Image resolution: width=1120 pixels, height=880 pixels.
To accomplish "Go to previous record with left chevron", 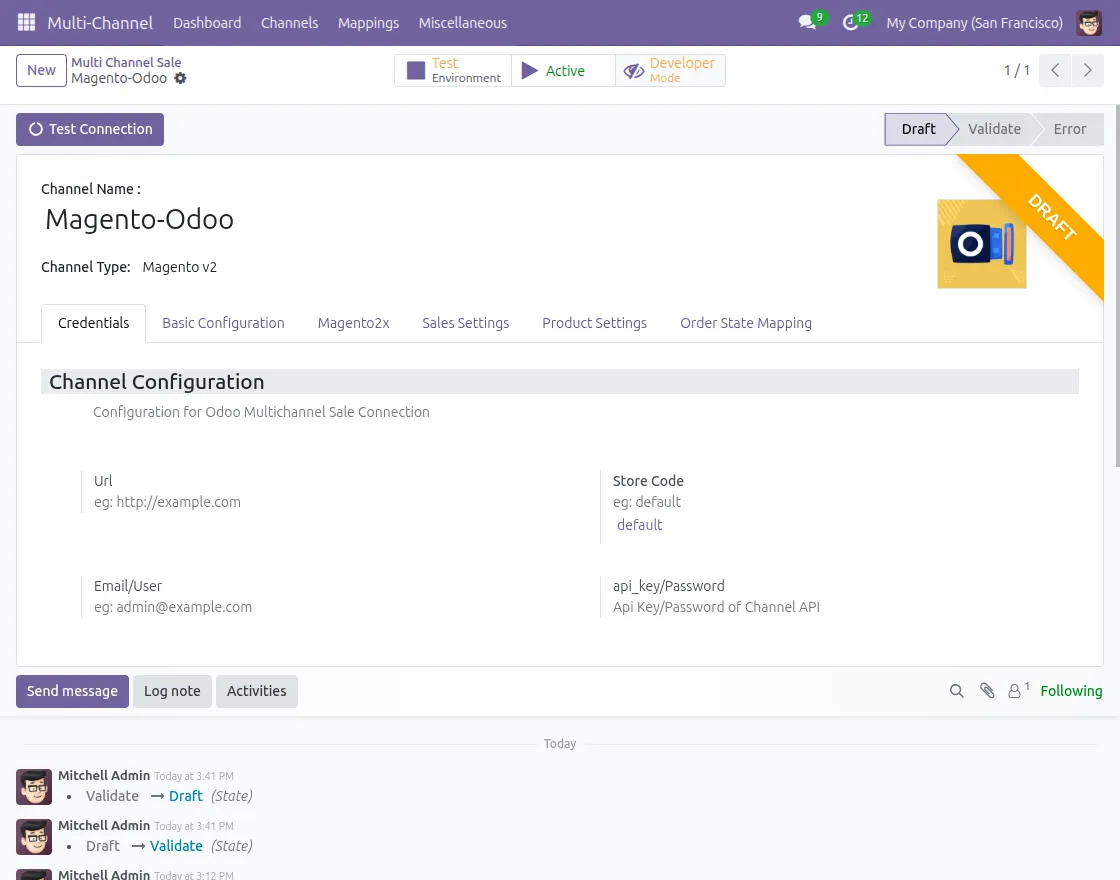I will click(x=1055, y=70).
